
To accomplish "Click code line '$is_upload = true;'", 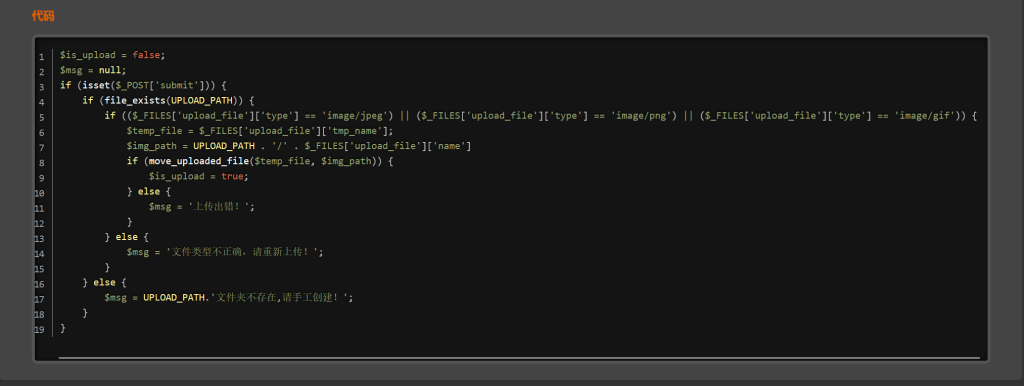I will click(x=199, y=176).
